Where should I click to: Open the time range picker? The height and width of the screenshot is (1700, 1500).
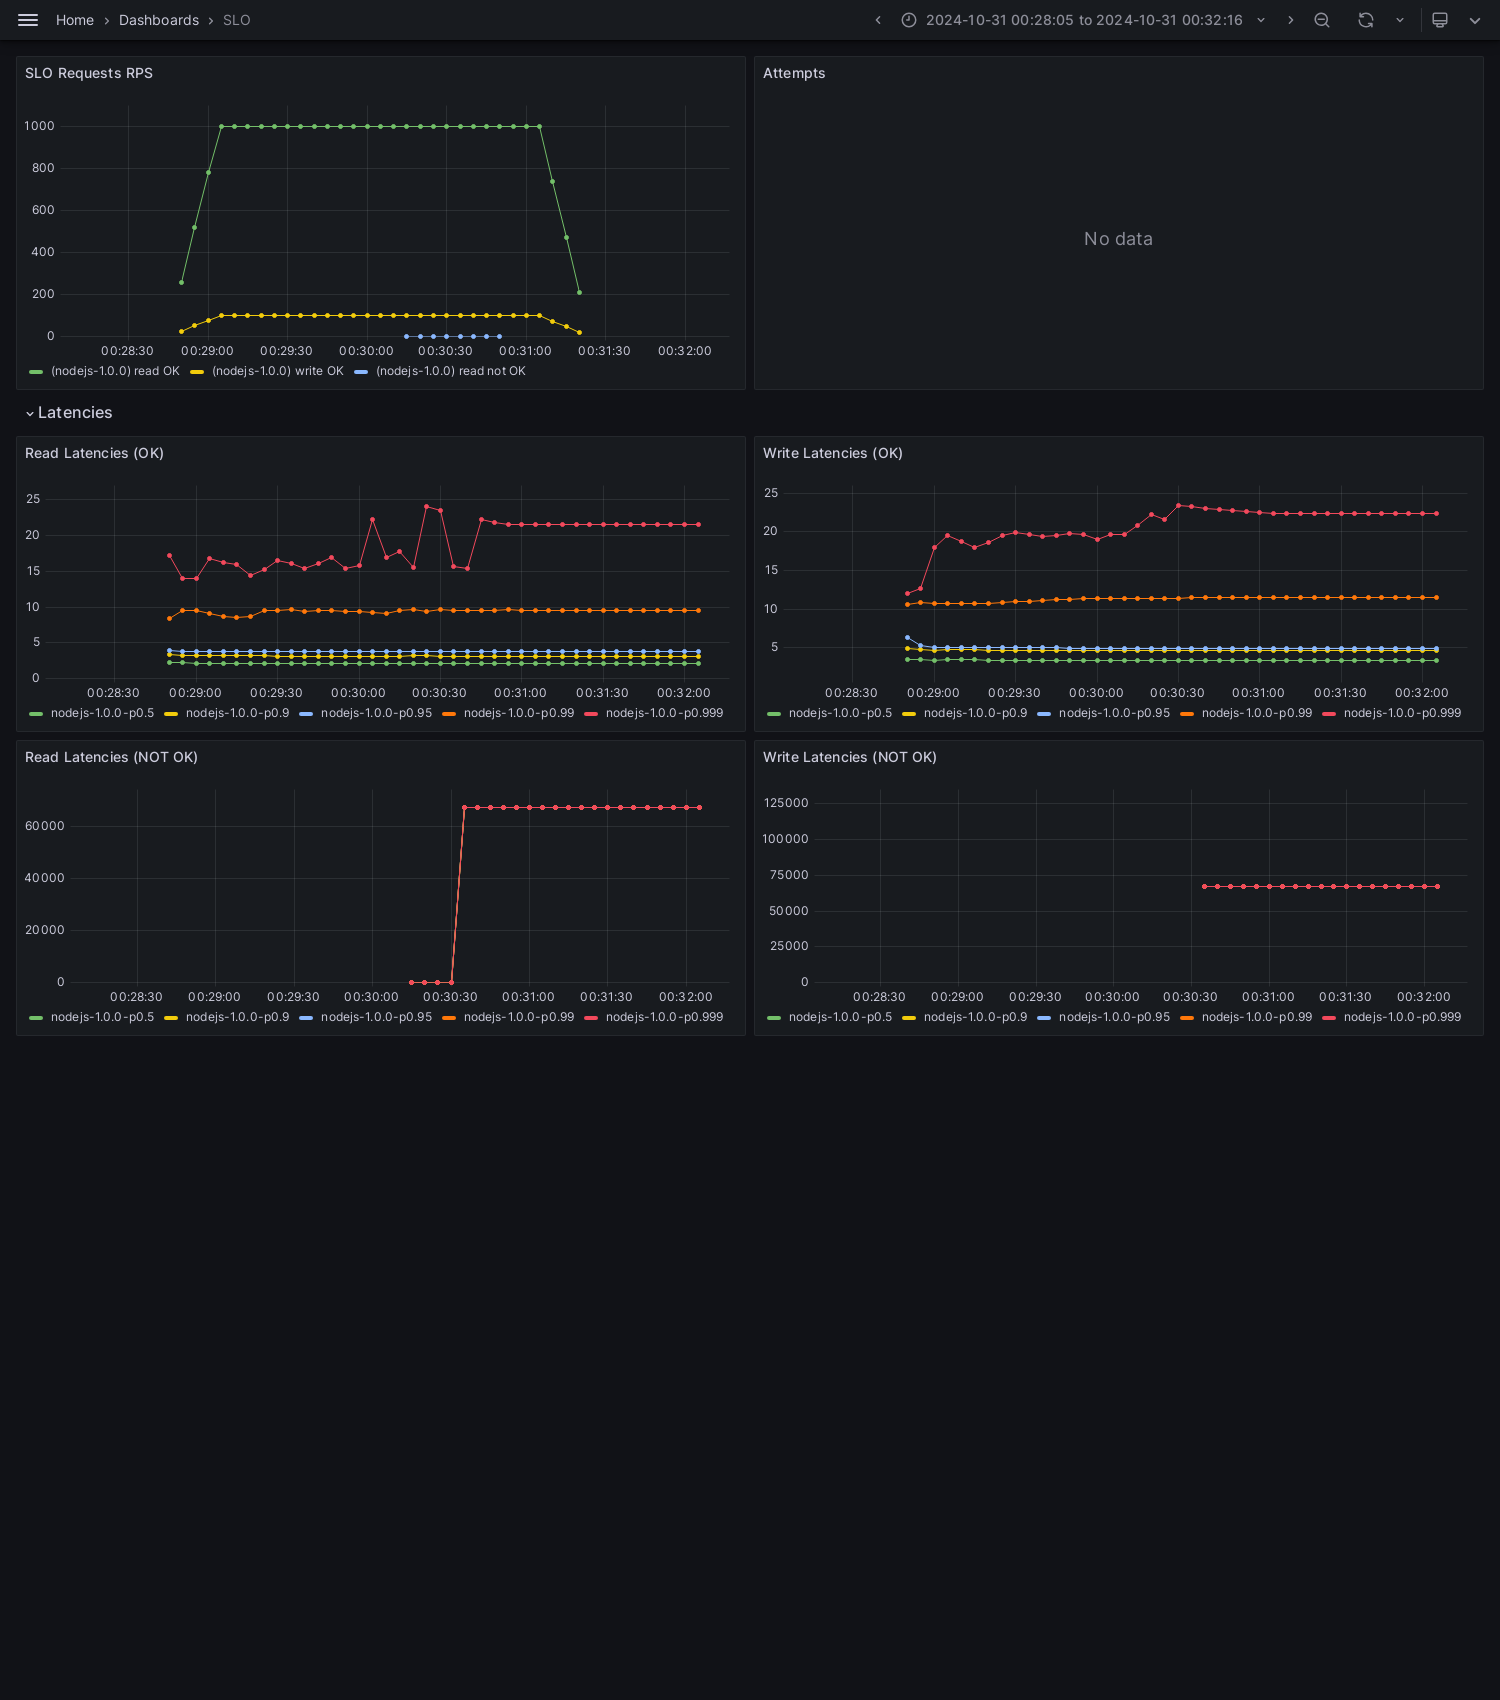pos(1084,20)
